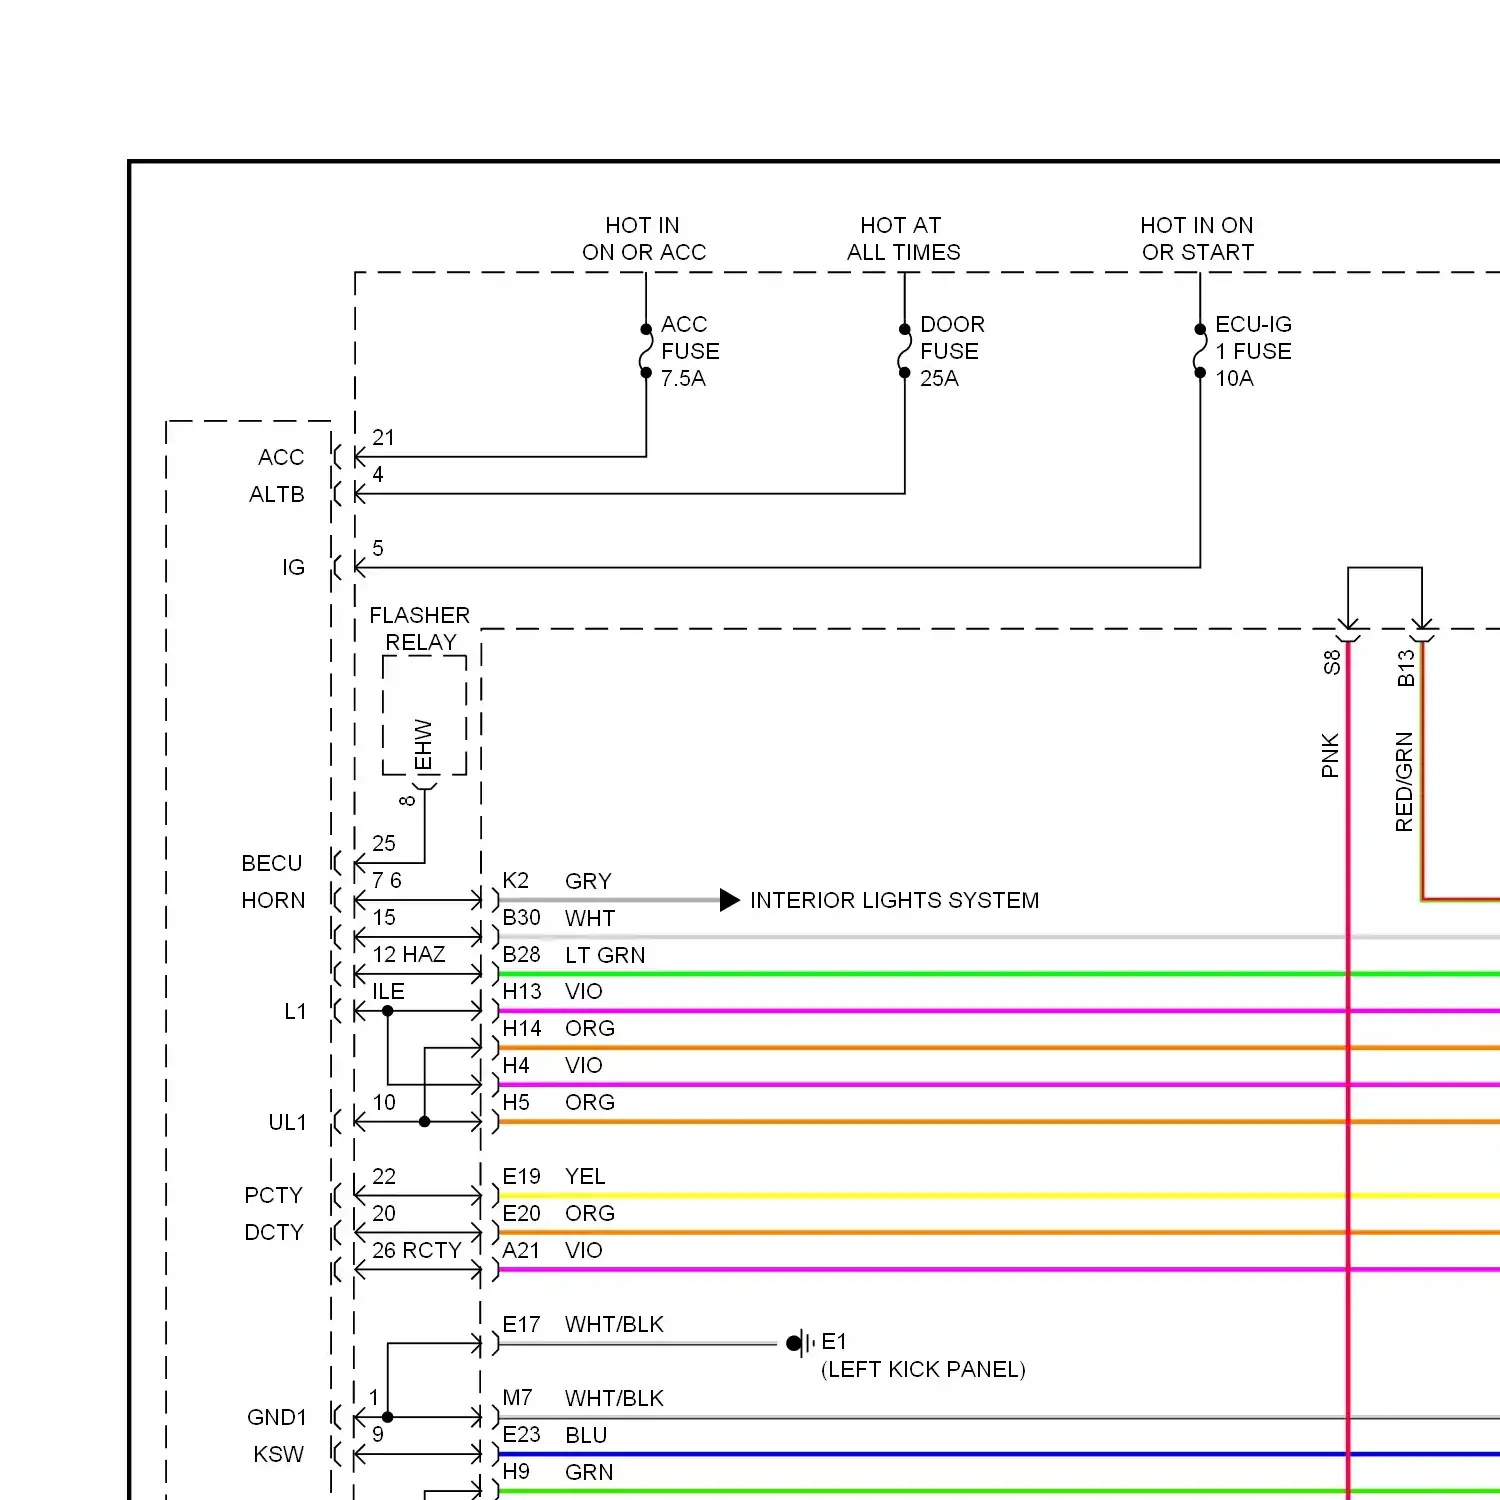This screenshot has width=1500, height=1500.
Task: Click the KSW terminal label
Action: tap(278, 1454)
